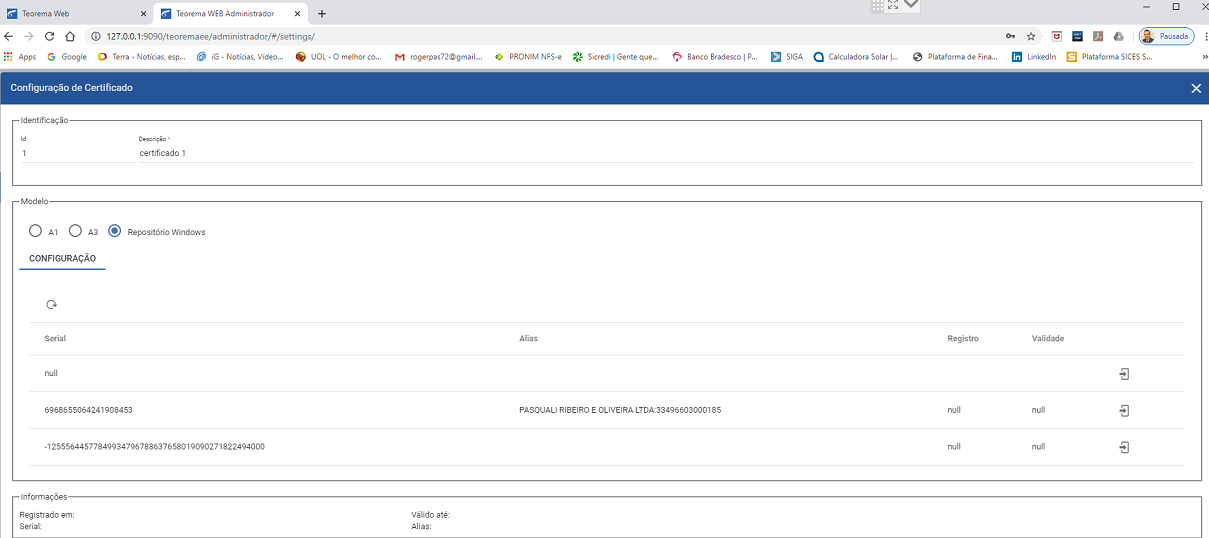This screenshot has height=538, width=1209.
Task: Click the Registro column header
Action: [x=963, y=338]
